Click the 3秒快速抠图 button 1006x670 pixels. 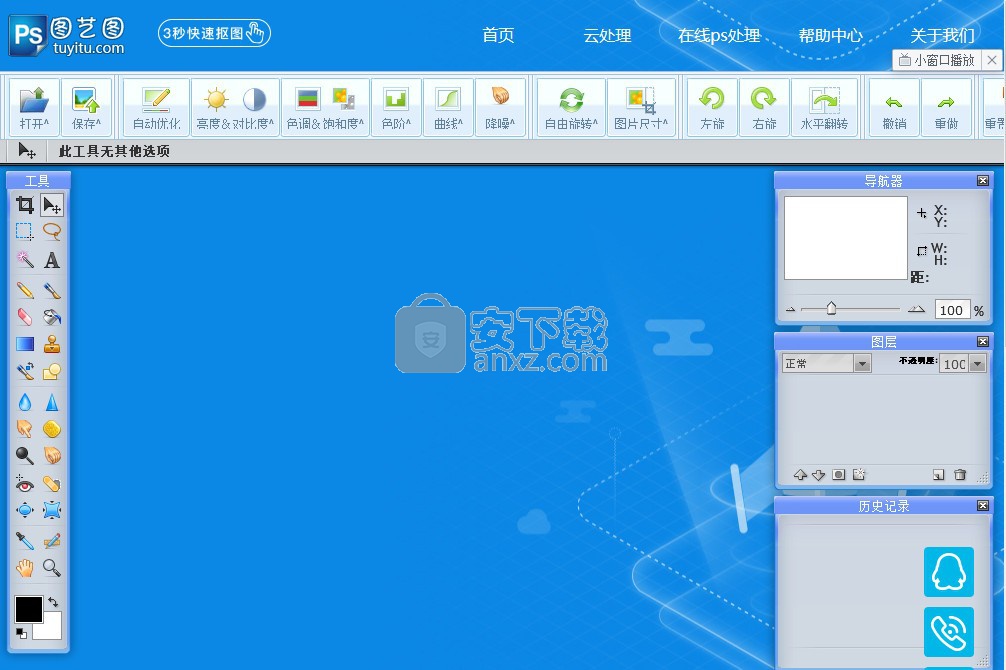[214, 33]
